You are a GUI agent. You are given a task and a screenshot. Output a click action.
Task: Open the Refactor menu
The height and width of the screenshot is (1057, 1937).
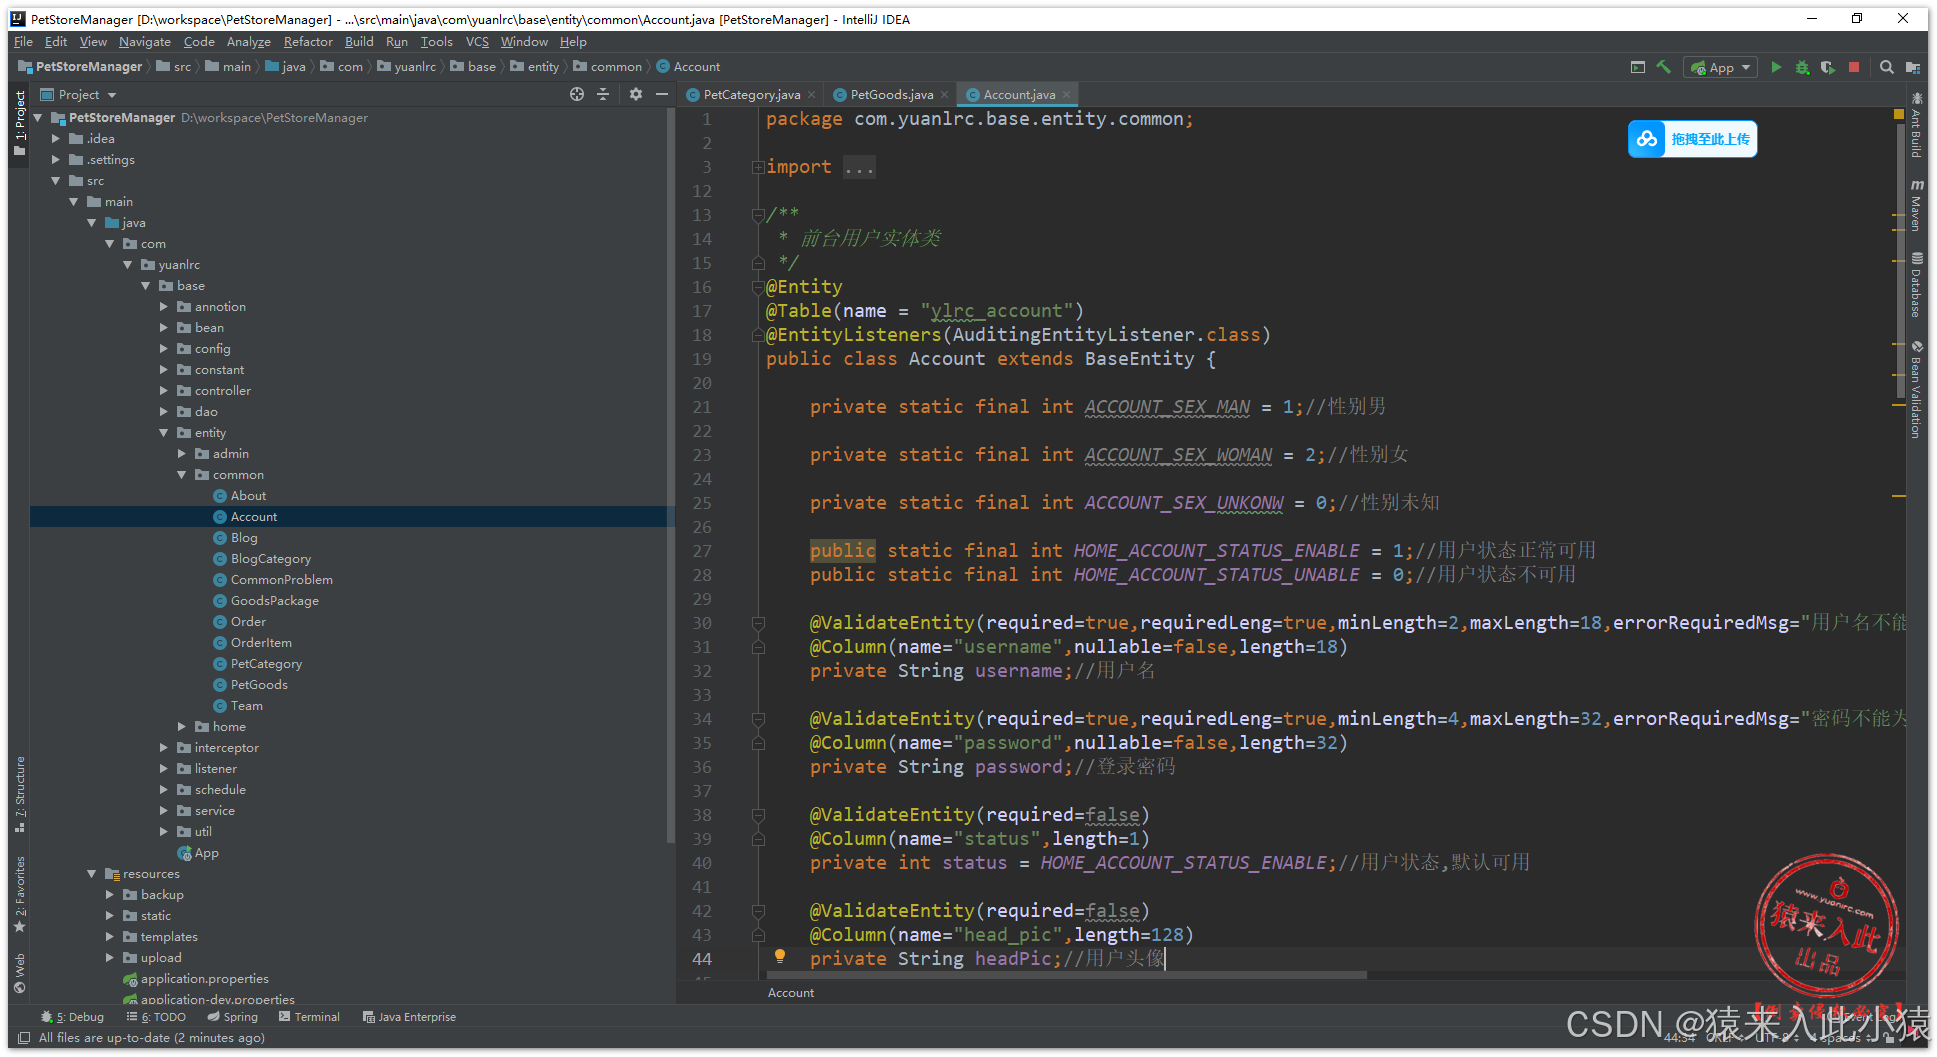point(308,42)
